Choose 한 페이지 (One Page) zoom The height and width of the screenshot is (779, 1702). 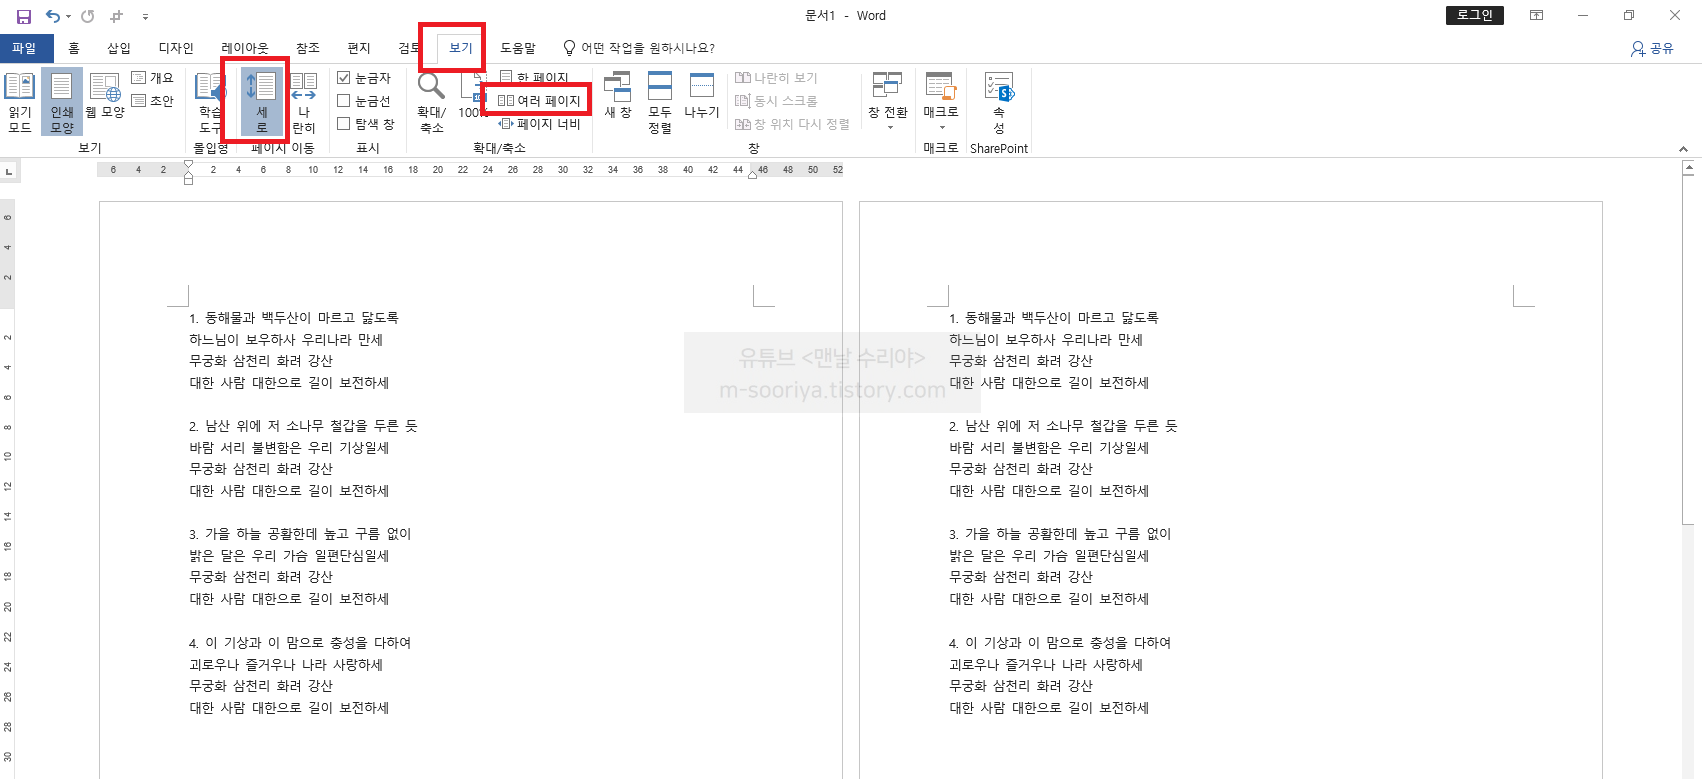534,77
